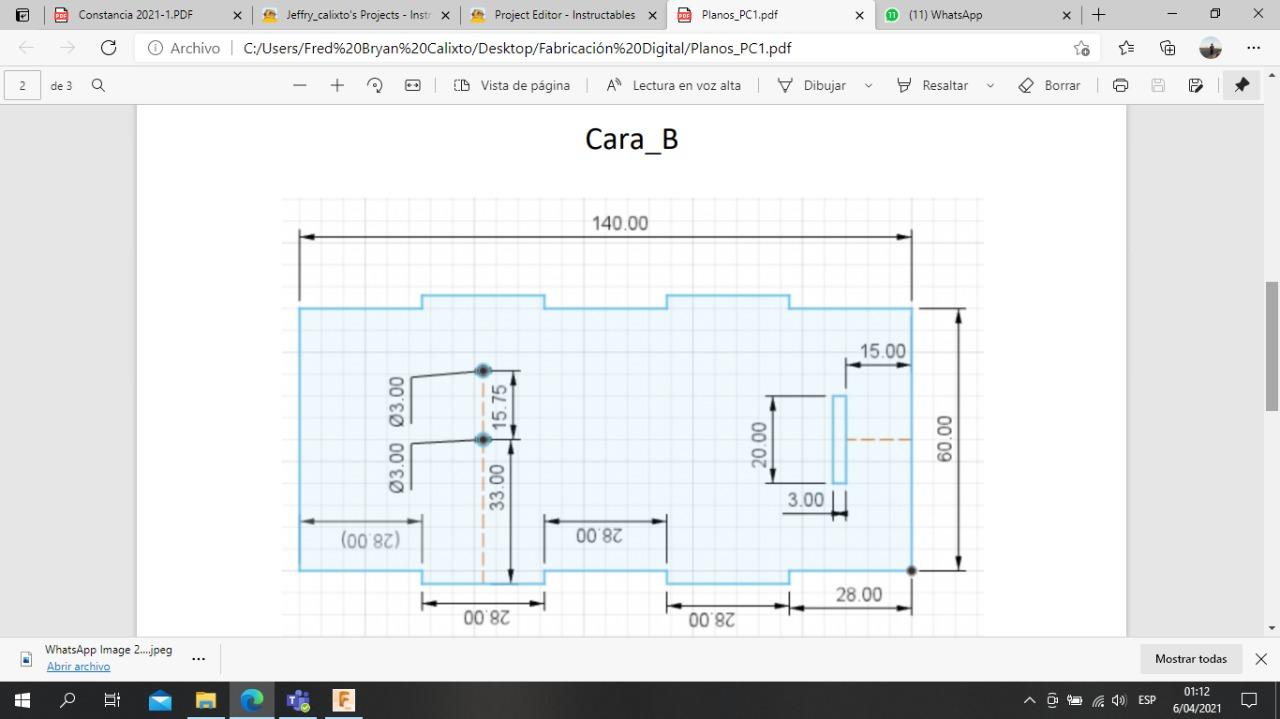Open Mail app from taskbar

[160, 700]
